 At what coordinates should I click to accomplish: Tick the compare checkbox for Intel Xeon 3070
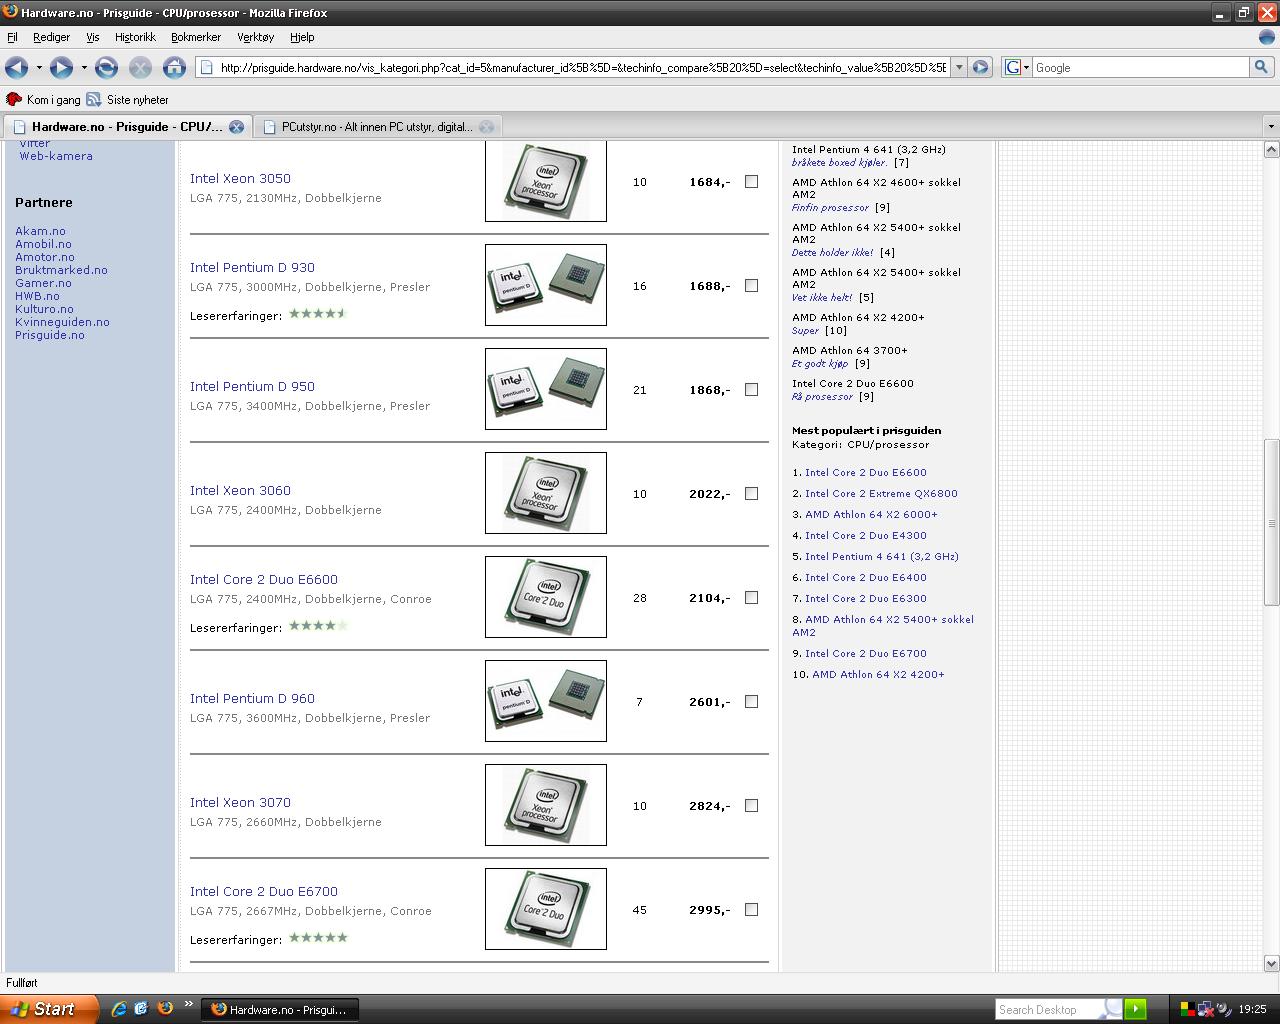click(751, 806)
